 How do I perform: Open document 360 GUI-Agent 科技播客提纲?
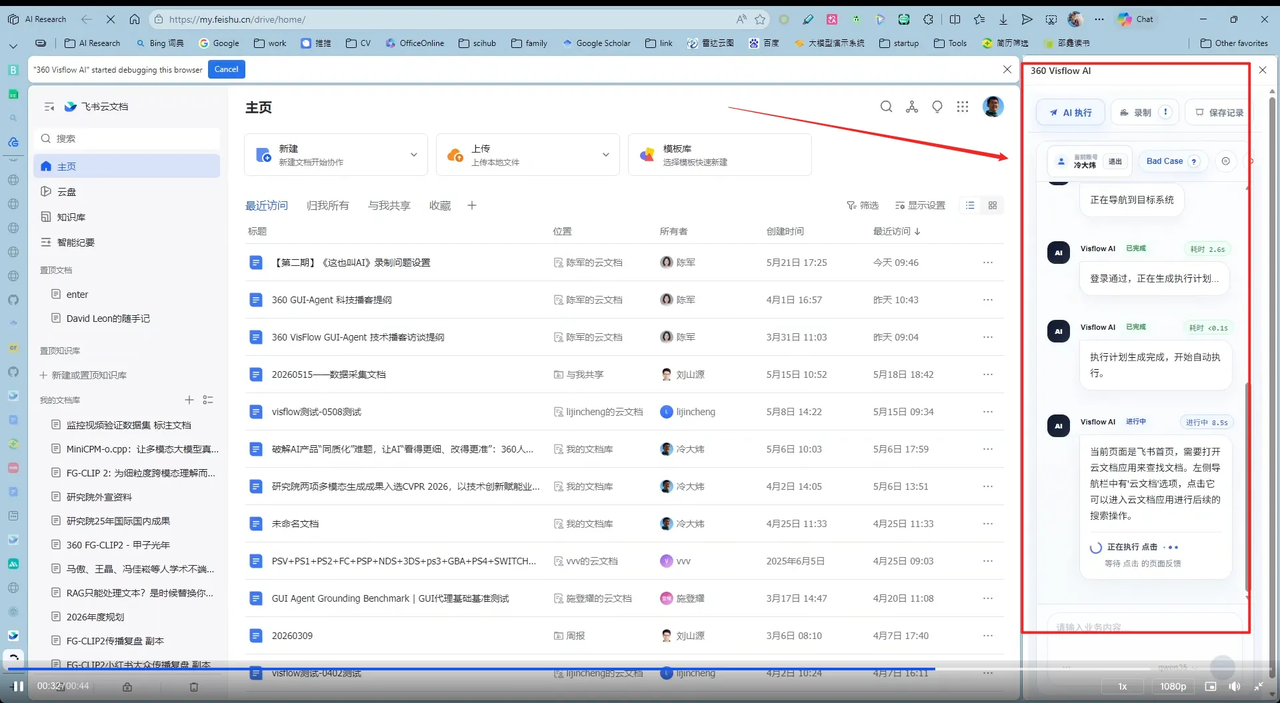click(x=331, y=300)
